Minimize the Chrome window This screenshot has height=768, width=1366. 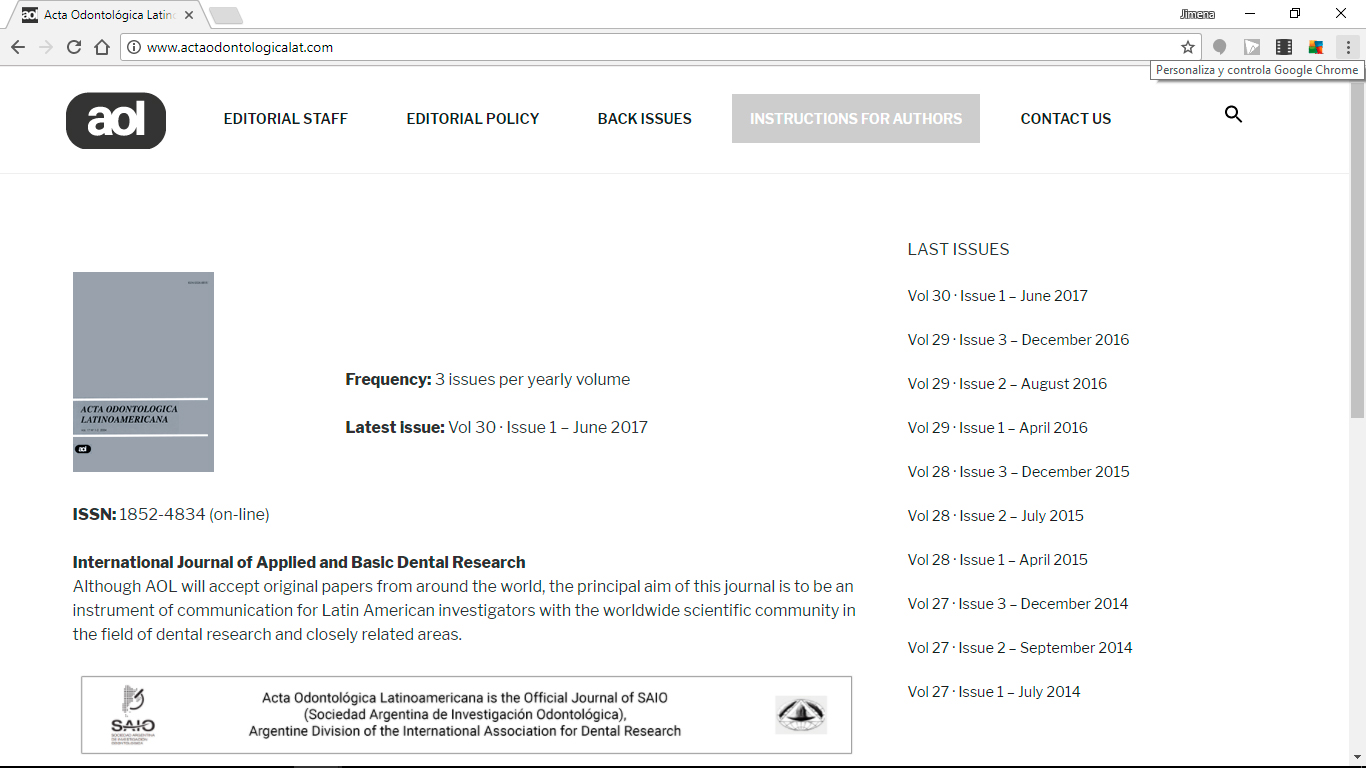1250,14
